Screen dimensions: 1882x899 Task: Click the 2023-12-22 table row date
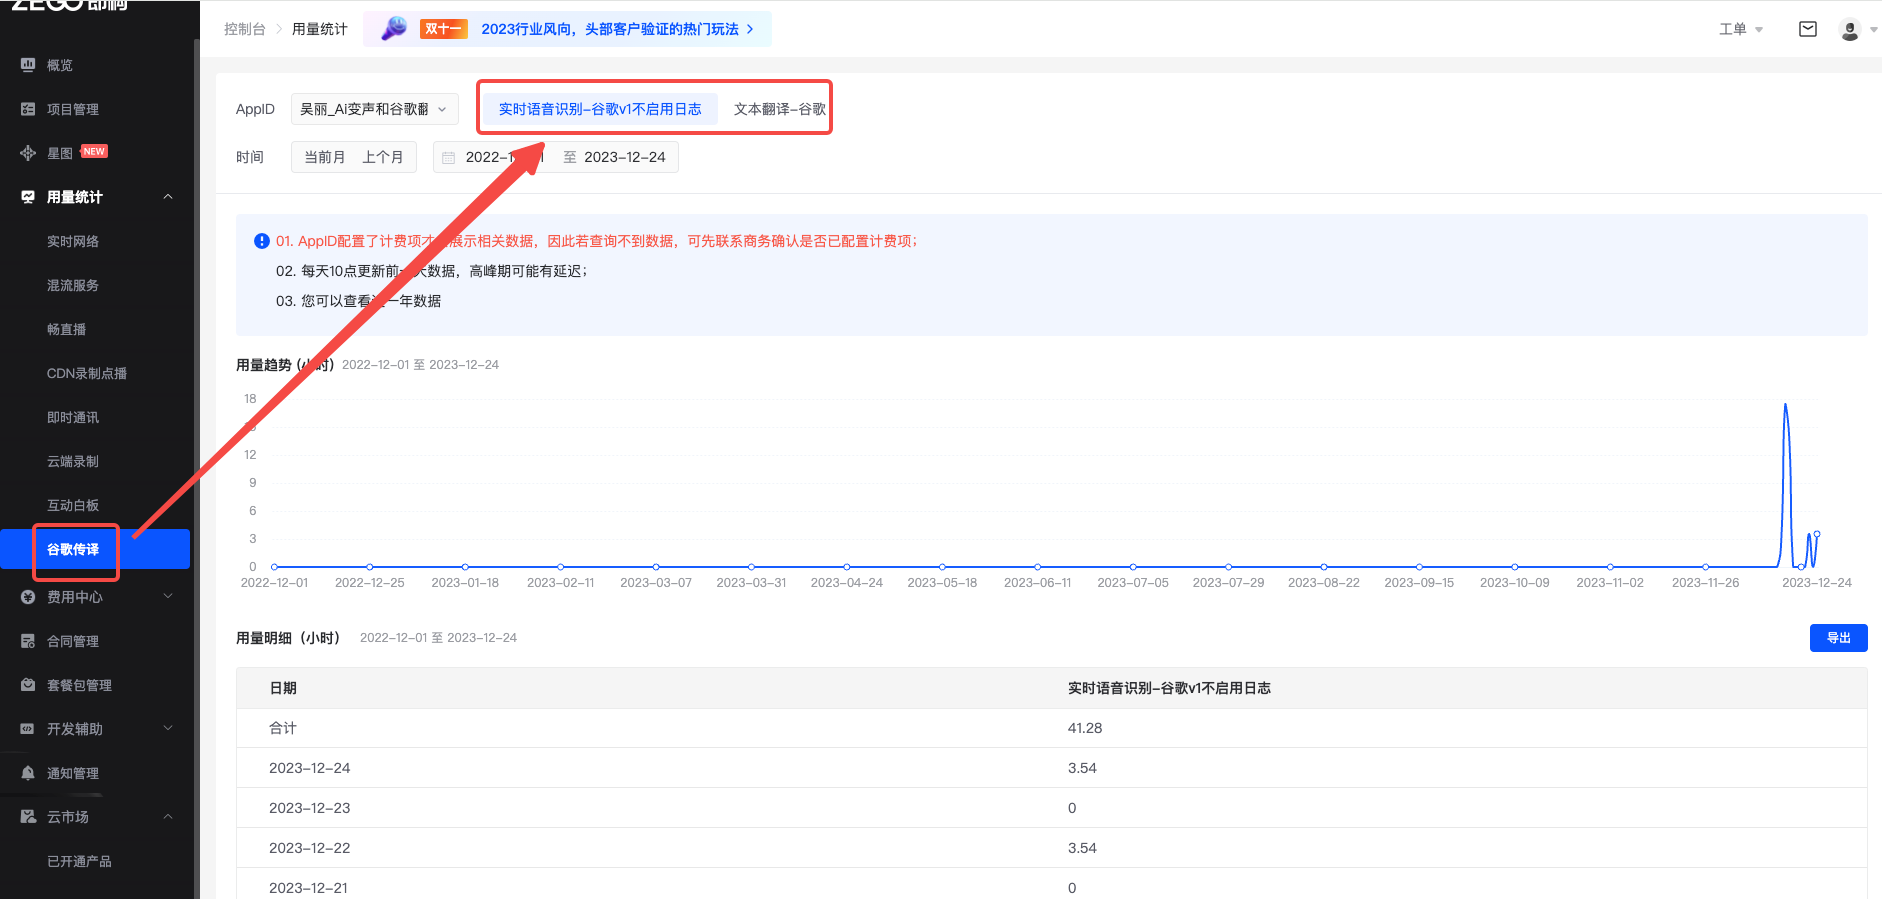pyautogui.click(x=309, y=848)
